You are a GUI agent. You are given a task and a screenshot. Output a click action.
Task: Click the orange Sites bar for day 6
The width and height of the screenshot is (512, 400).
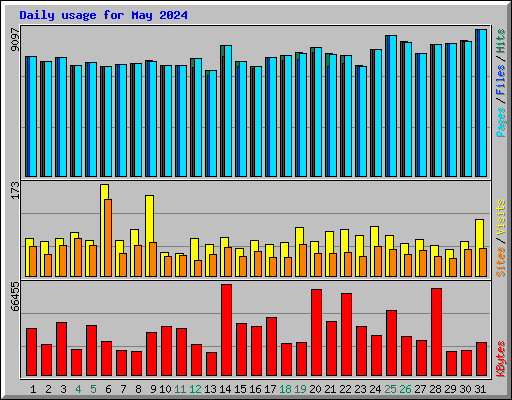(x=108, y=238)
